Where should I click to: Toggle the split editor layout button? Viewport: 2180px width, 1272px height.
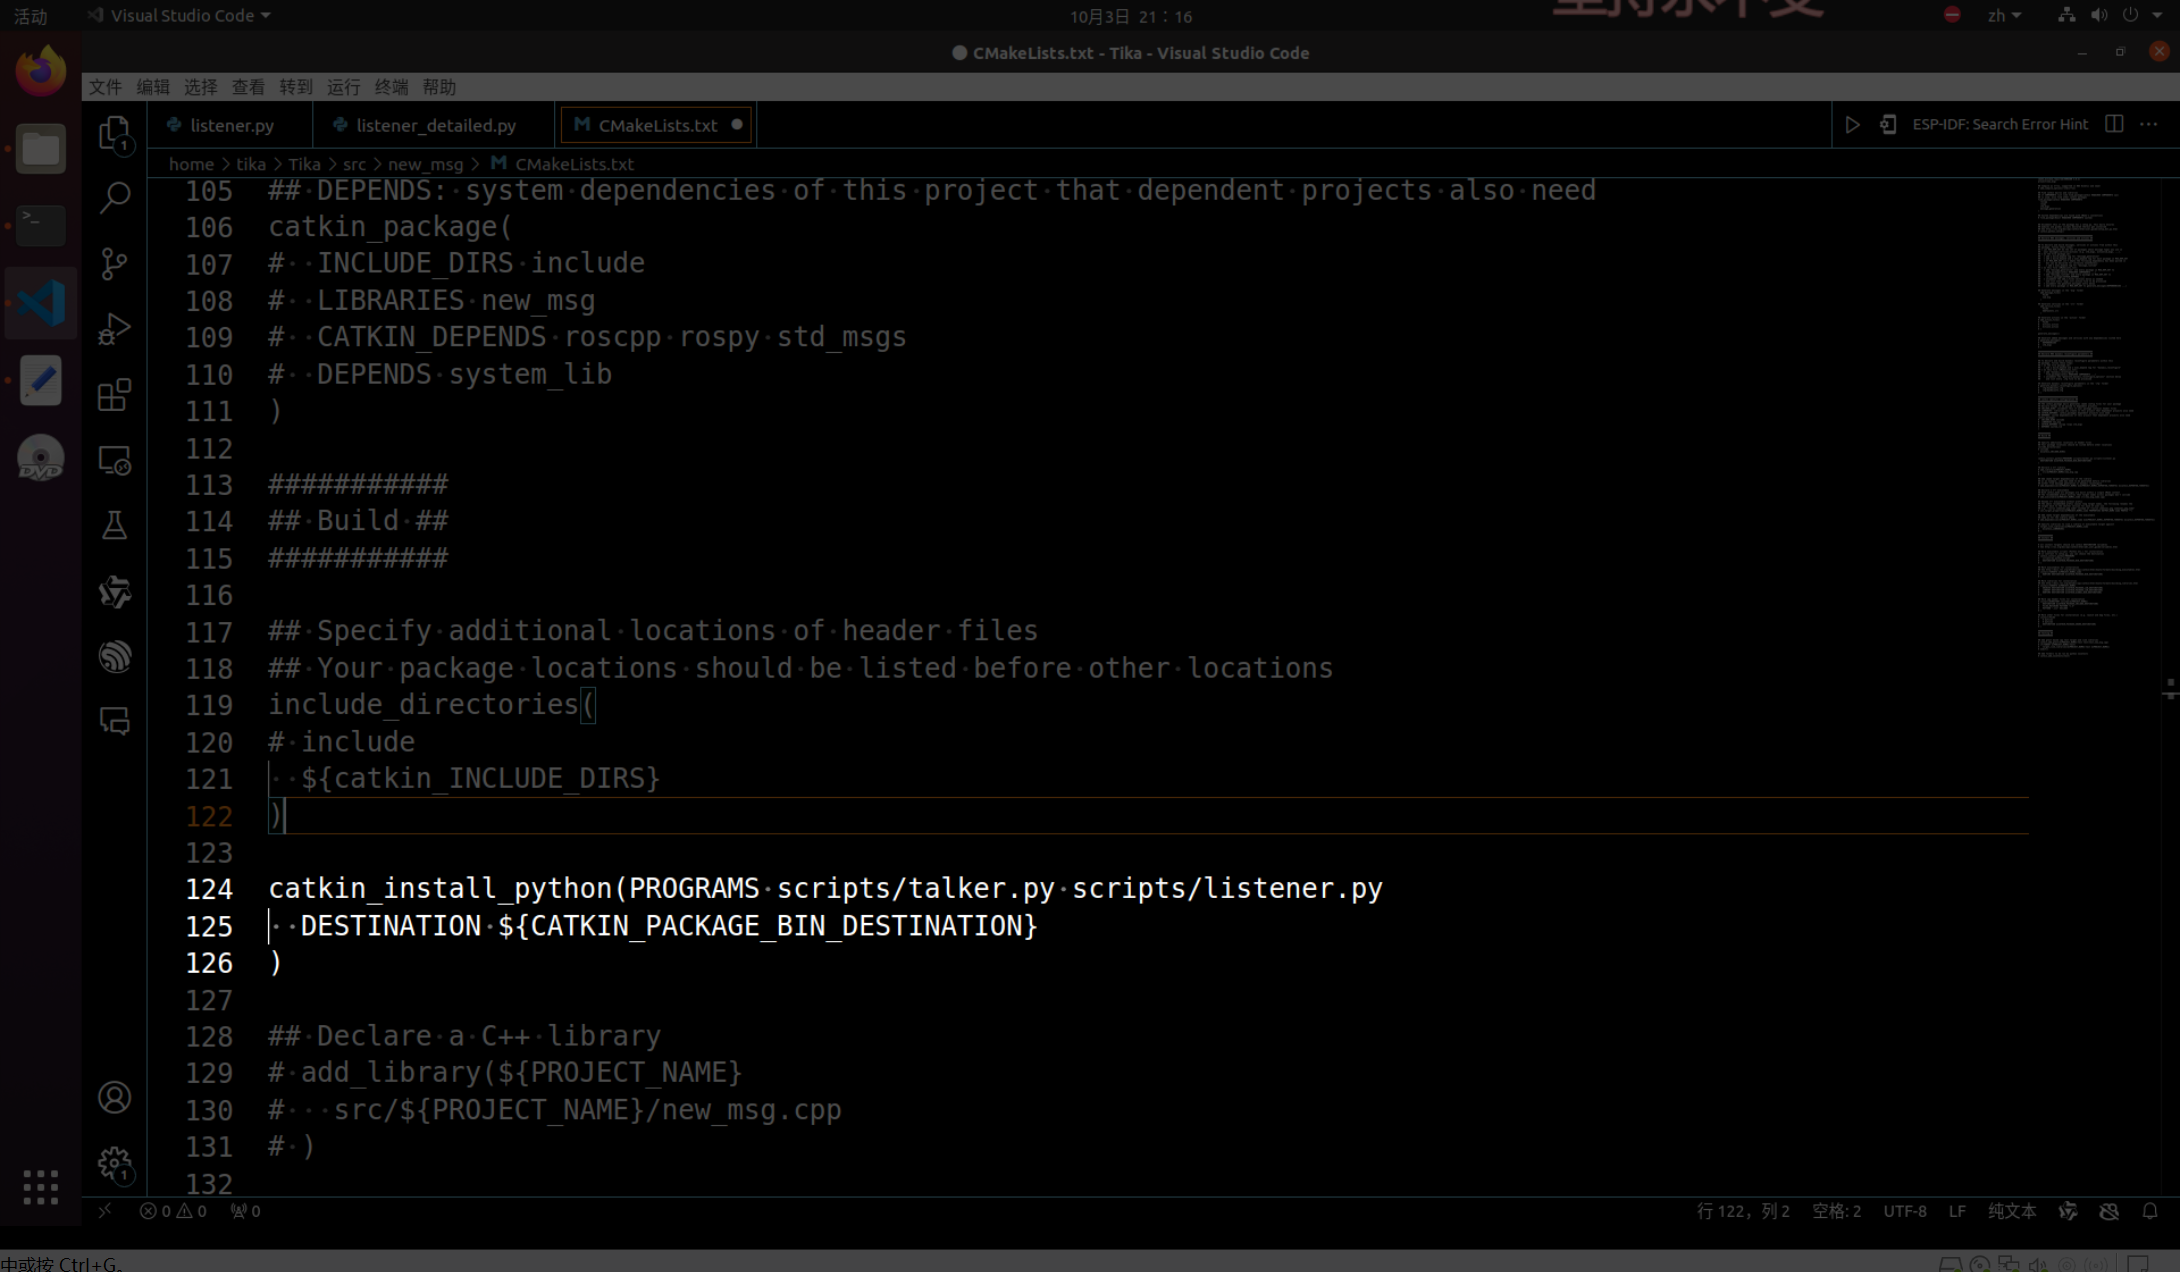pos(2114,124)
